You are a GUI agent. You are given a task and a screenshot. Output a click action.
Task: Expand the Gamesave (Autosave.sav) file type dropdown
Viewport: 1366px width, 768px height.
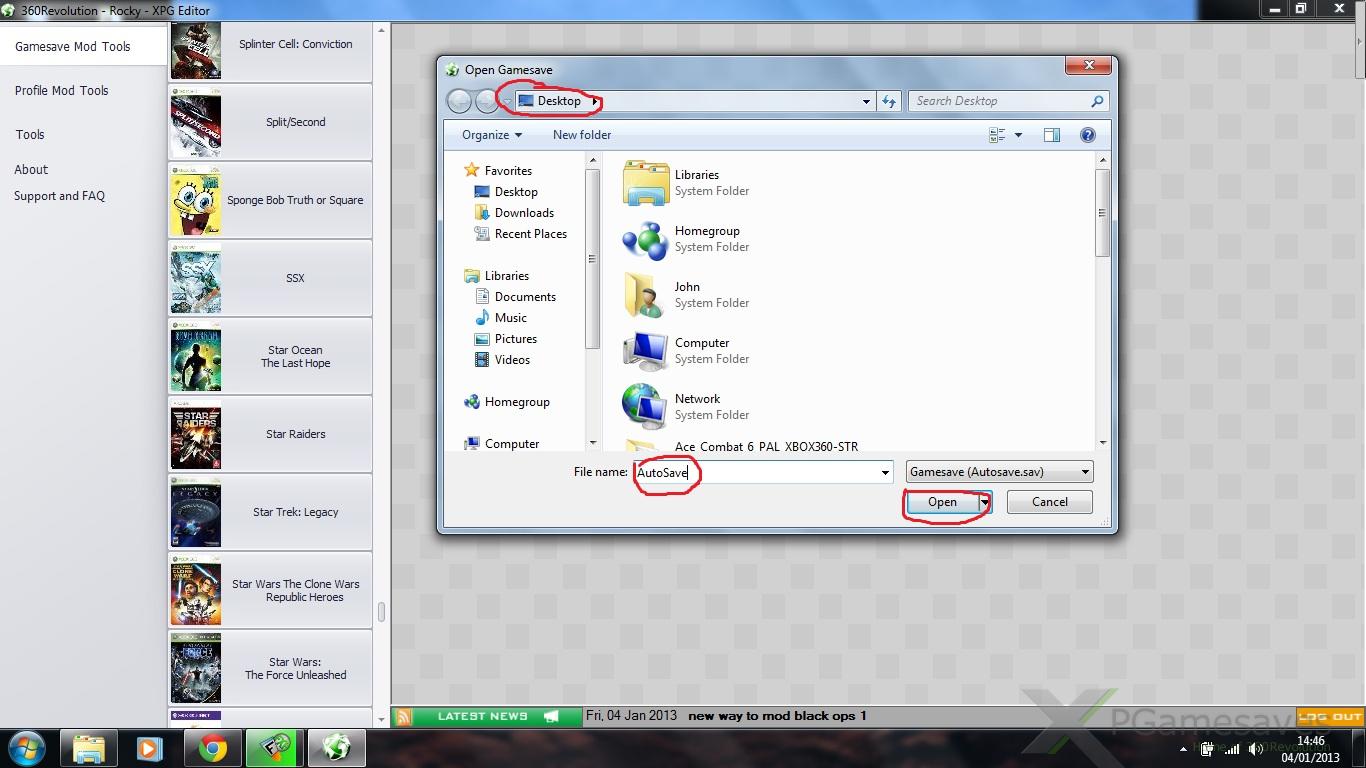[1085, 472]
